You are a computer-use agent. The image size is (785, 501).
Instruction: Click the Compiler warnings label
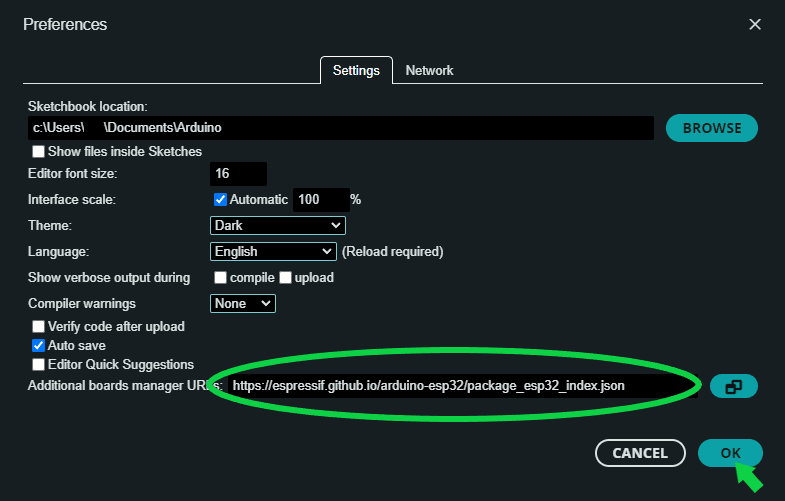click(82, 304)
